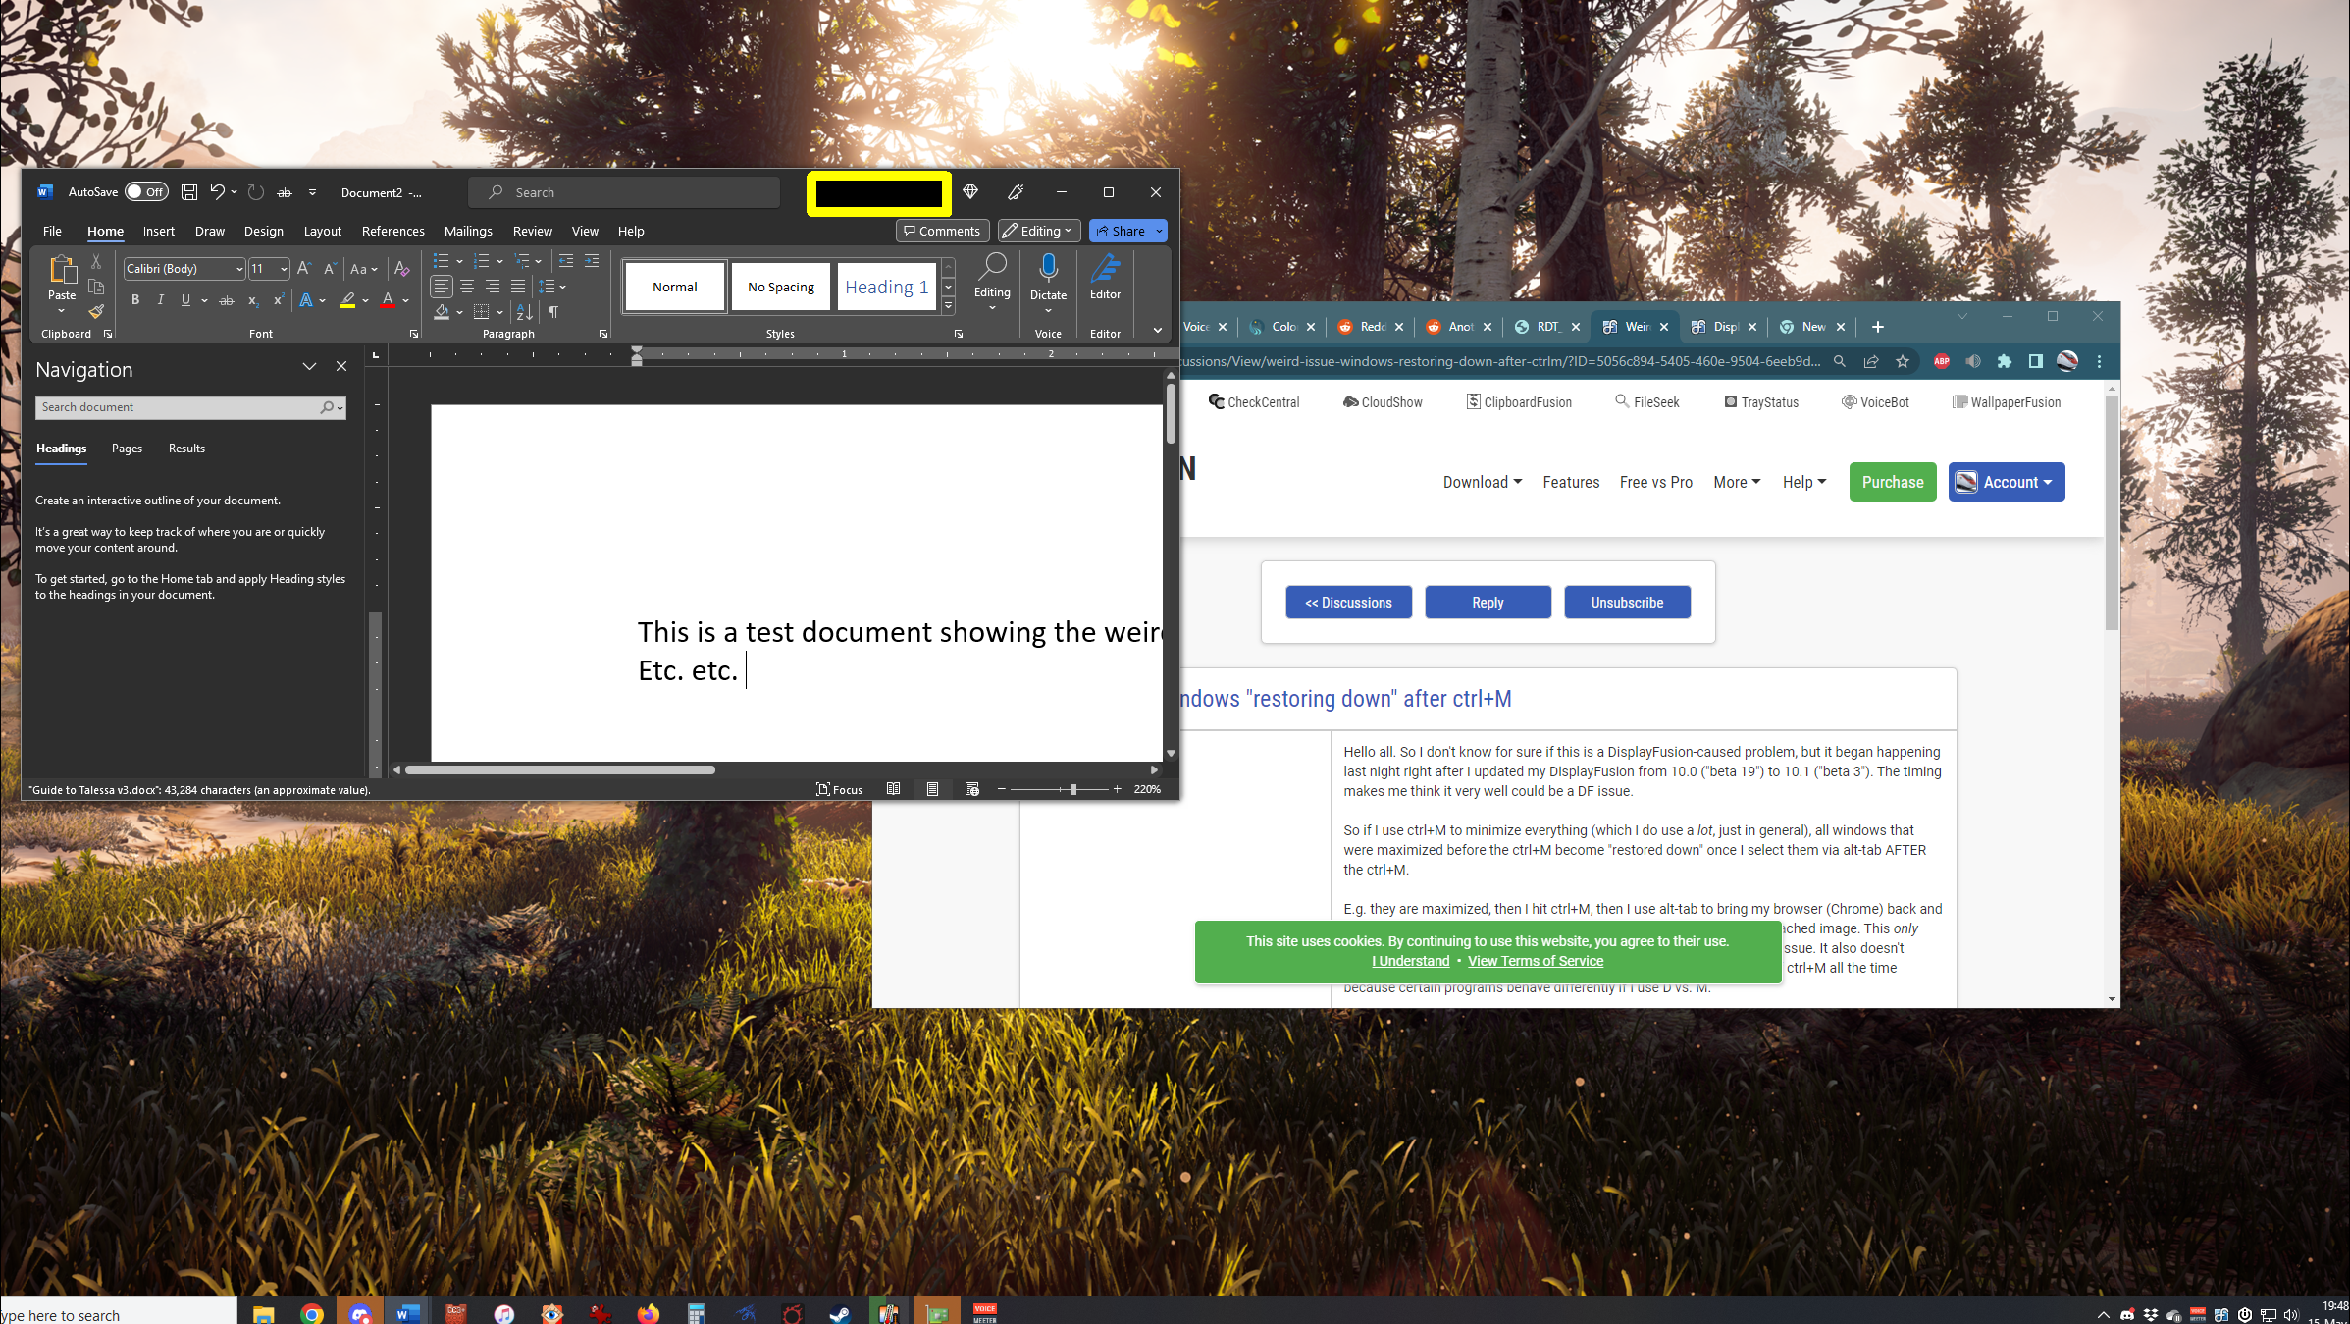Image resolution: width=2350 pixels, height=1324 pixels.
Task: Click the Reply button
Action: [x=1487, y=602]
